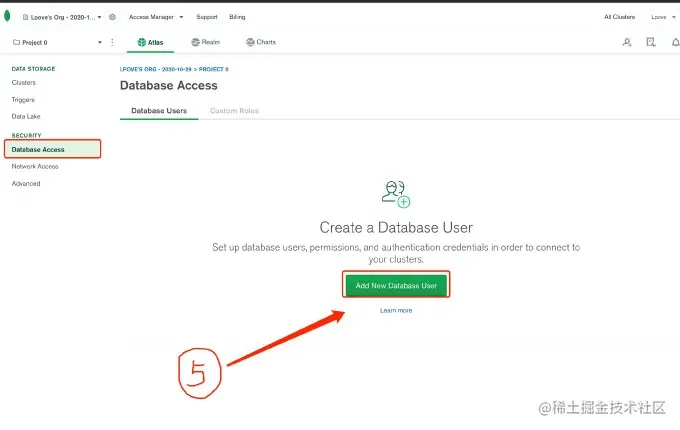Click the LPOVE'S ORG breadcrumb link

(156, 69)
